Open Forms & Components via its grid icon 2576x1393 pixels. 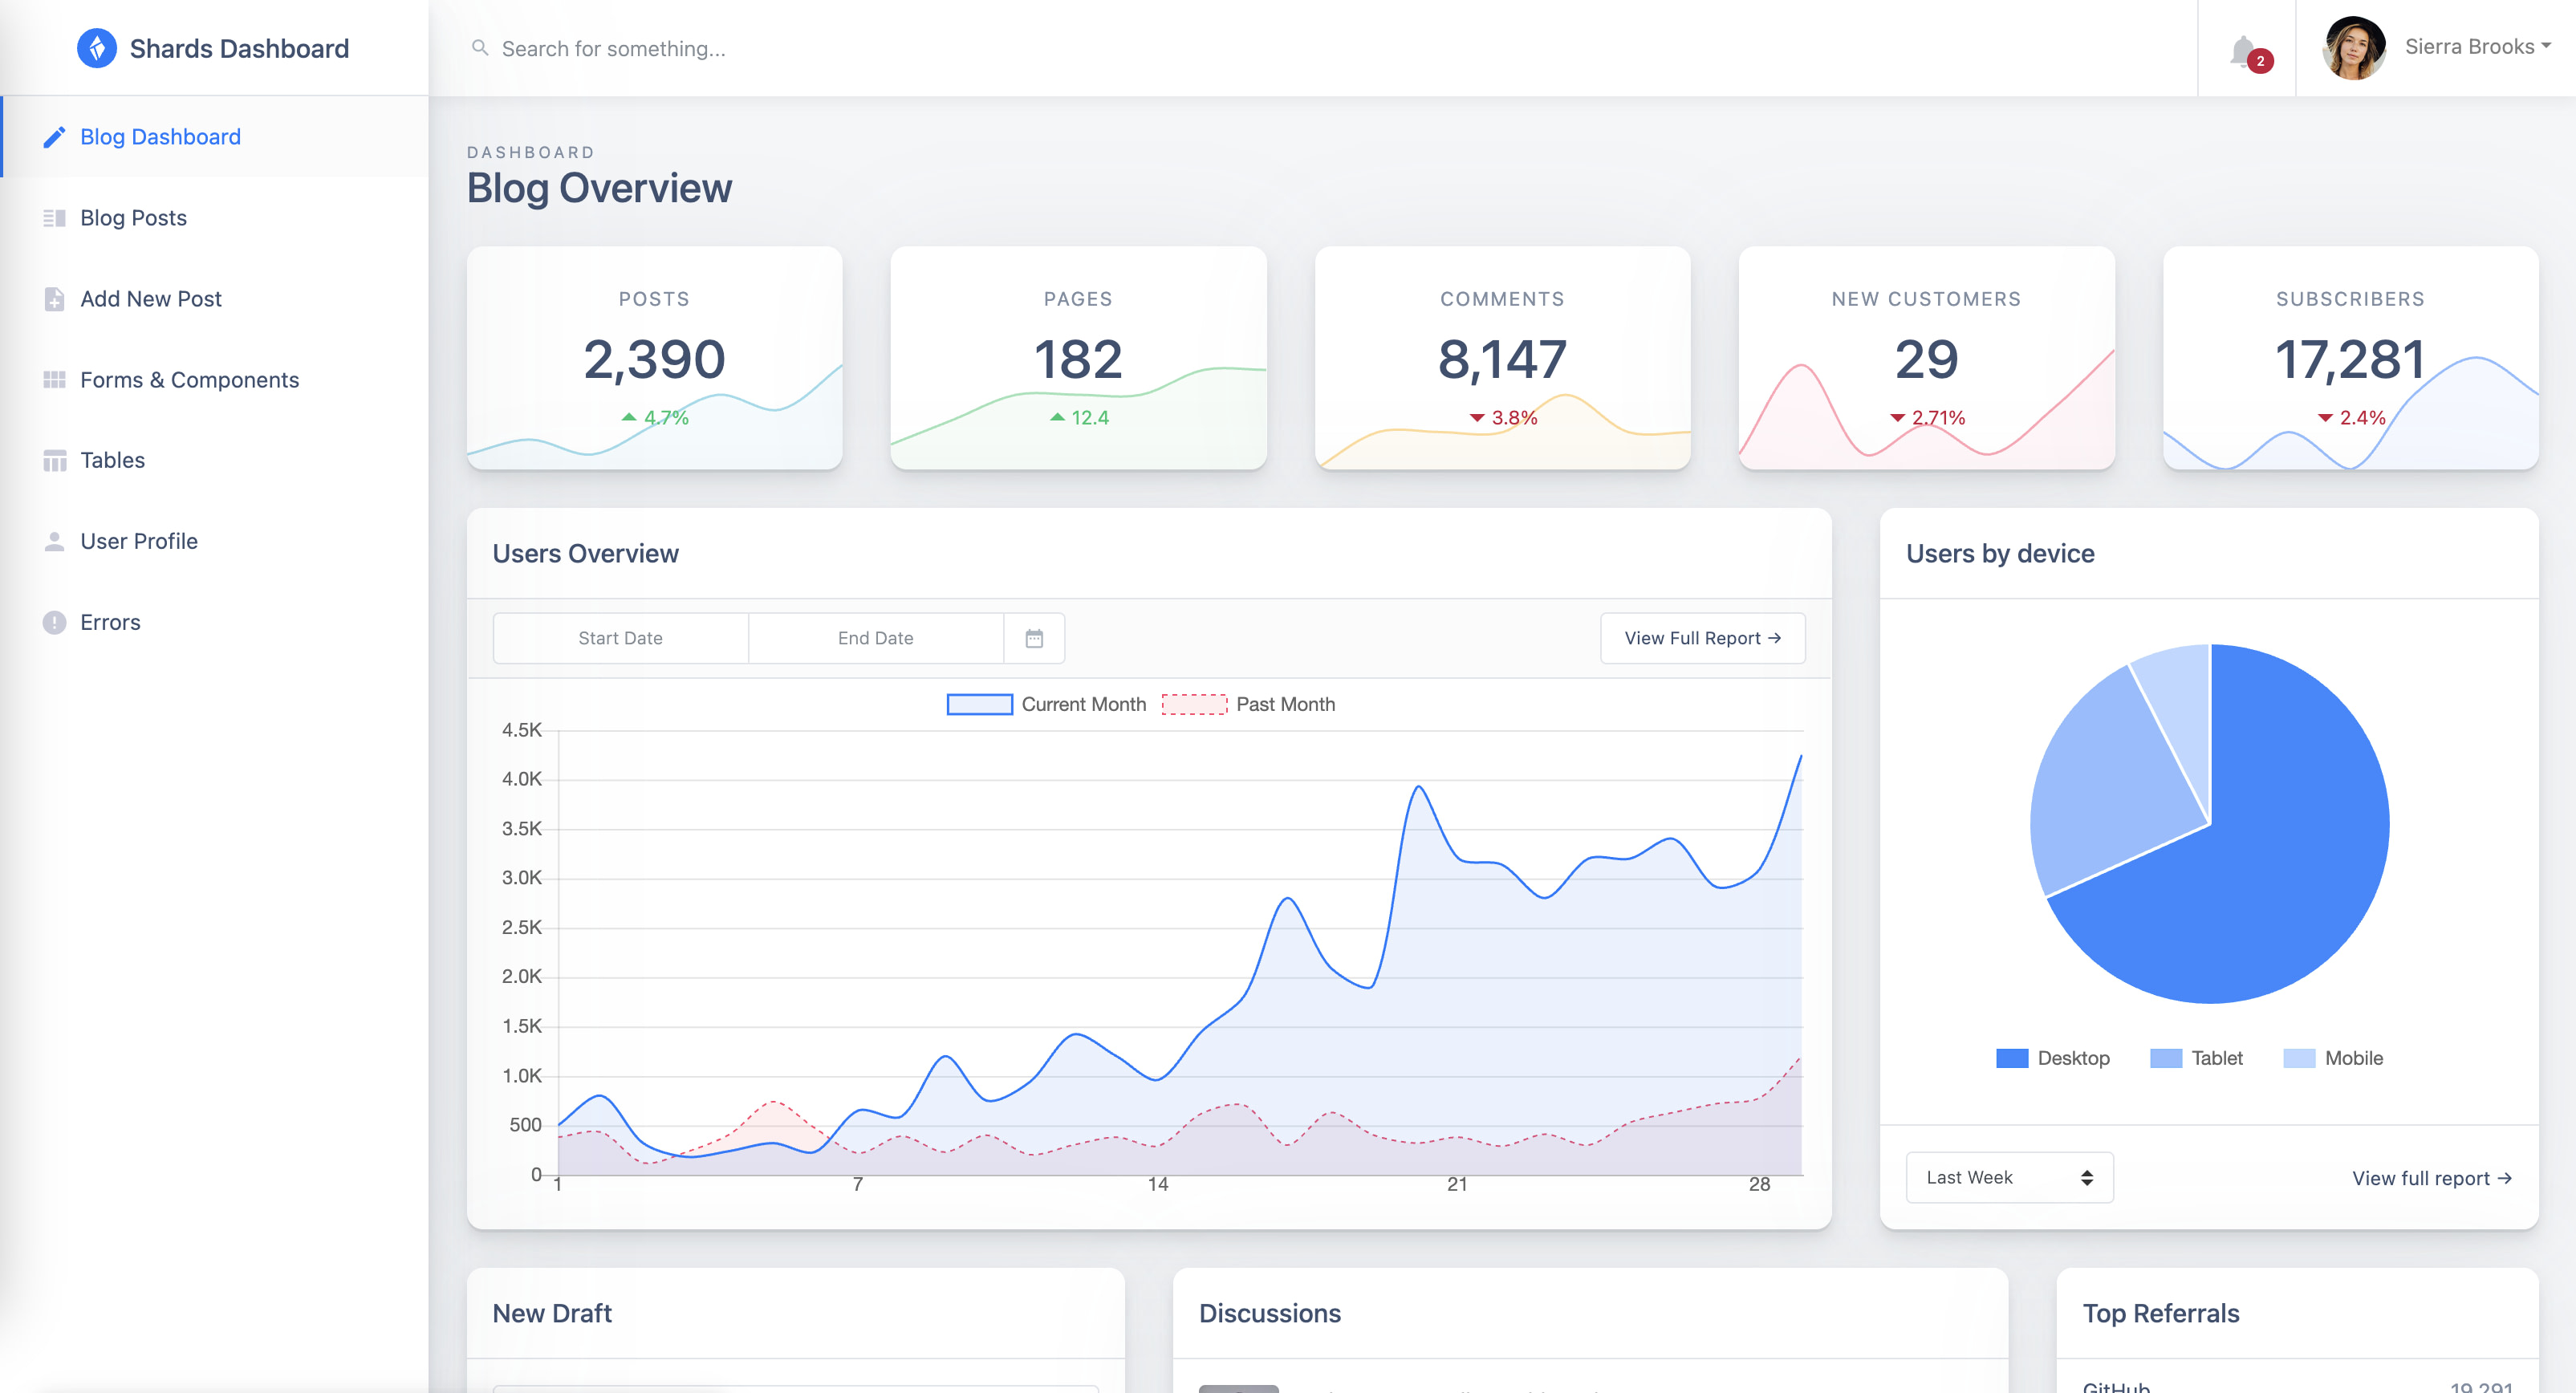click(x=55, y=379)
